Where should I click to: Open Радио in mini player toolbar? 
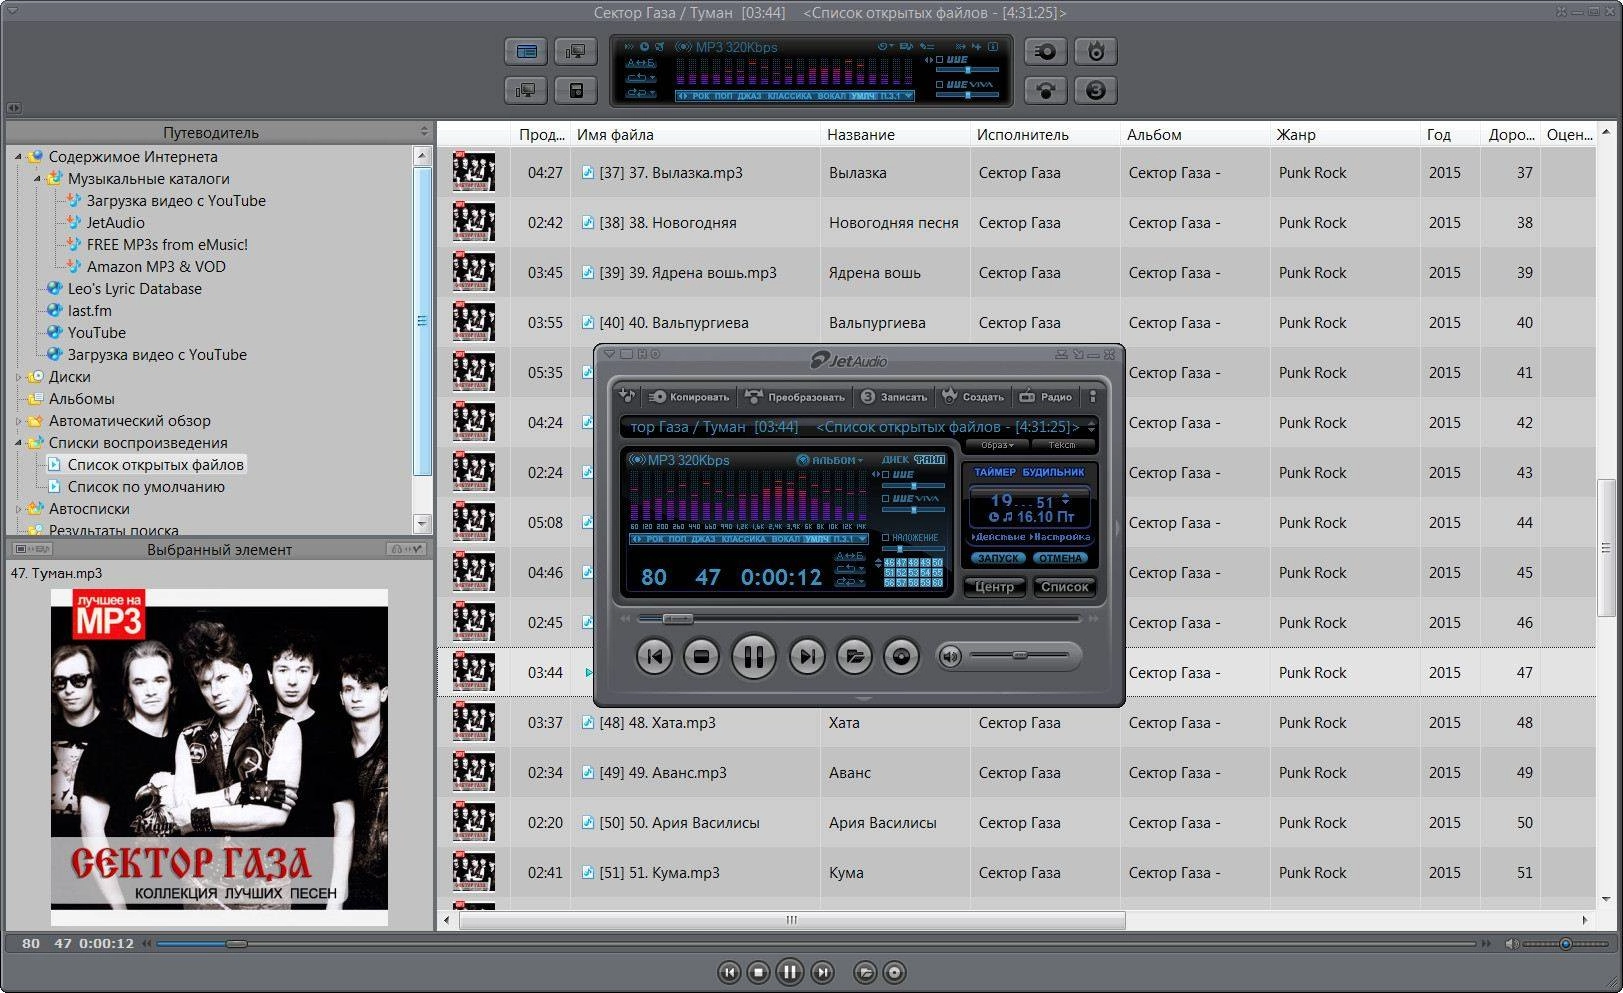1045,397
